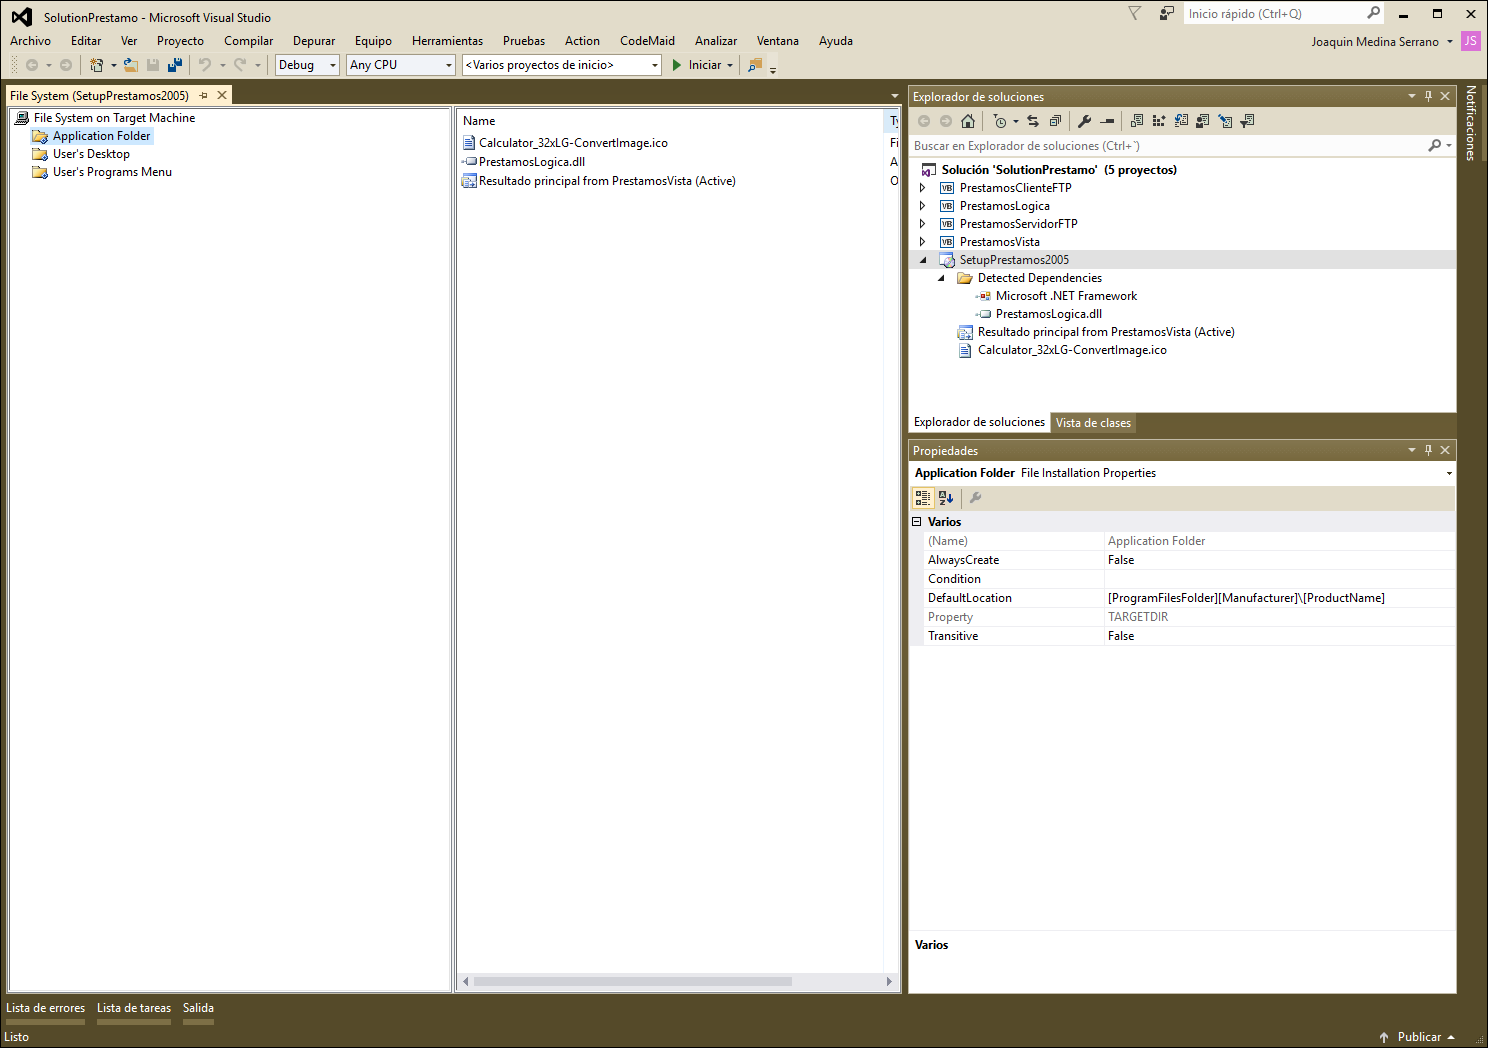Image resolution: width=1488 pixels, height=1048 pixels.
Task: Select Calculator_32xLG-ConvertImage.ico in the Name list
Action: (x=573, y=143)
